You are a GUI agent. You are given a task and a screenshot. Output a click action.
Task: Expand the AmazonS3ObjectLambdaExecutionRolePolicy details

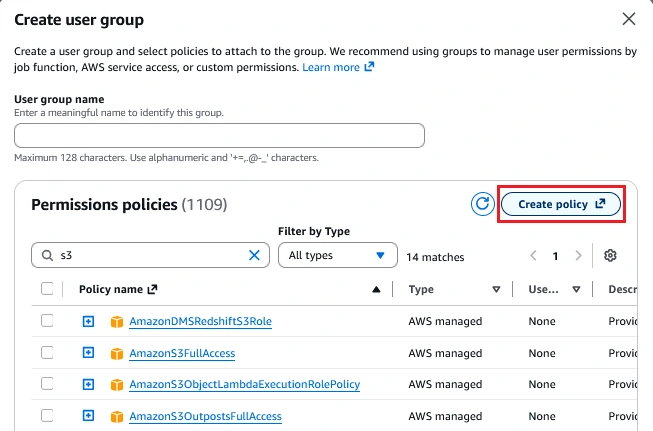click(x=88, y=384)
